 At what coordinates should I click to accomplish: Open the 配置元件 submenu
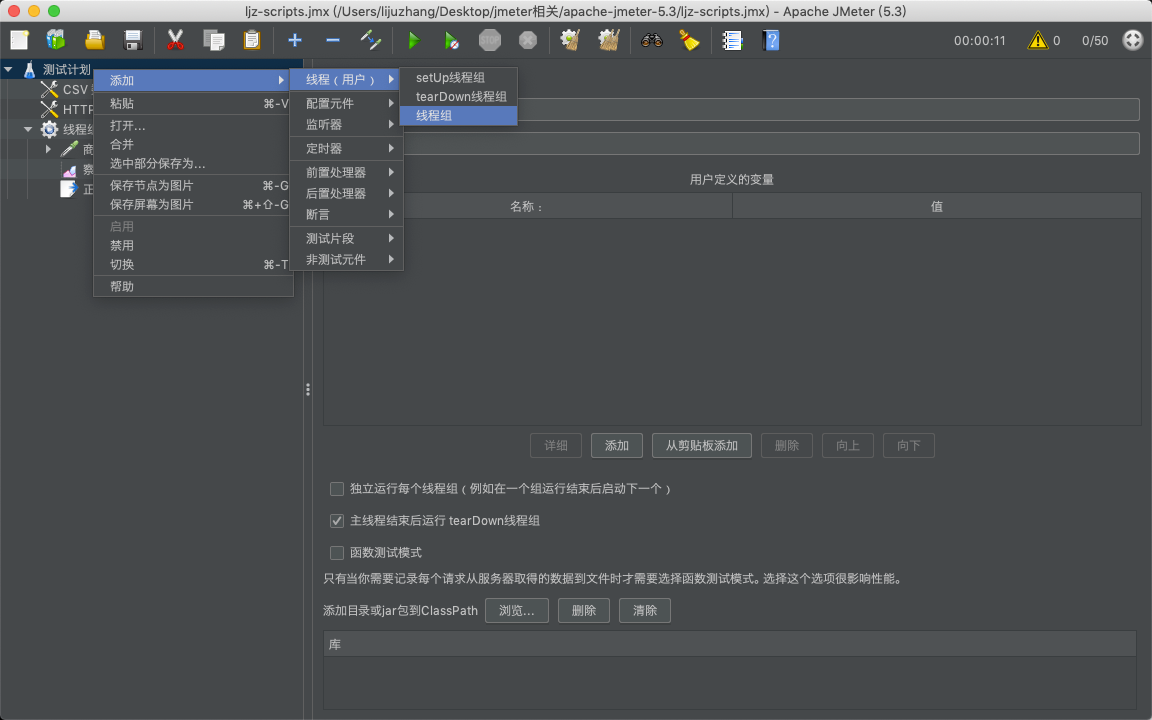(347, 104)
